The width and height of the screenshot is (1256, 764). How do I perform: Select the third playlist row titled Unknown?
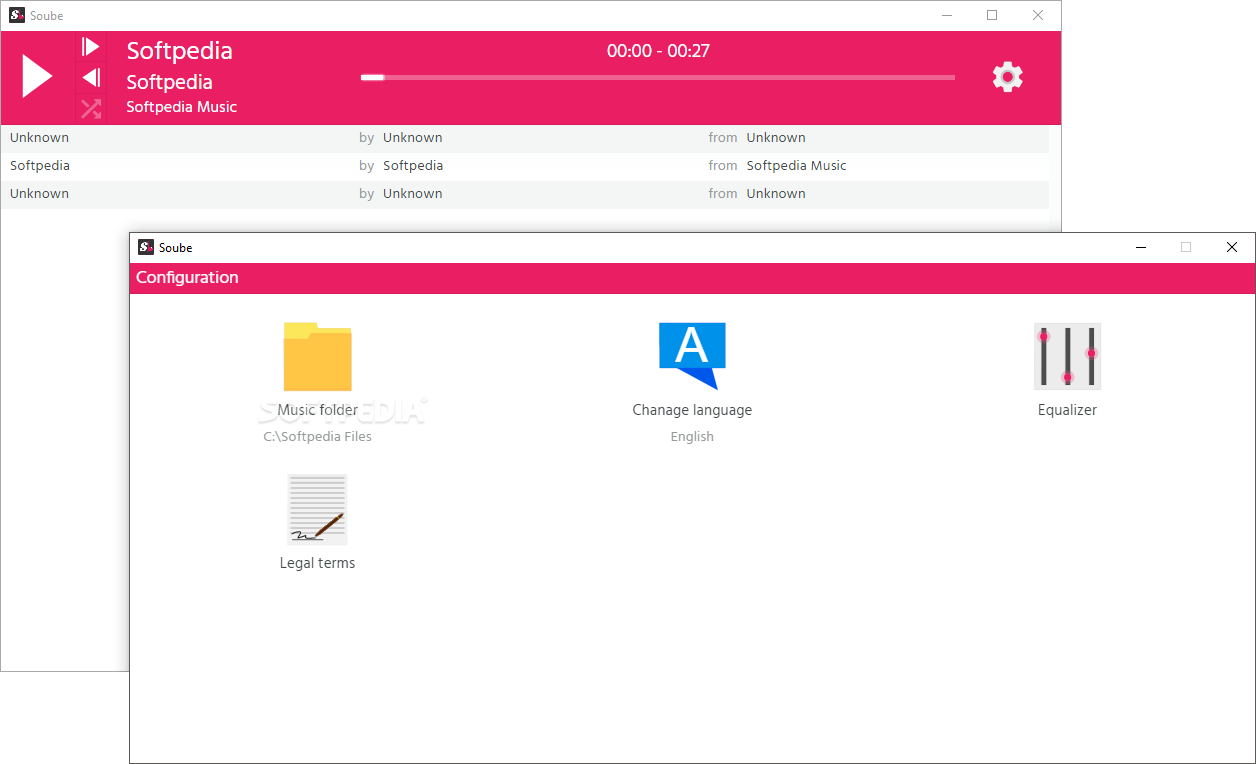coord(525,194)
